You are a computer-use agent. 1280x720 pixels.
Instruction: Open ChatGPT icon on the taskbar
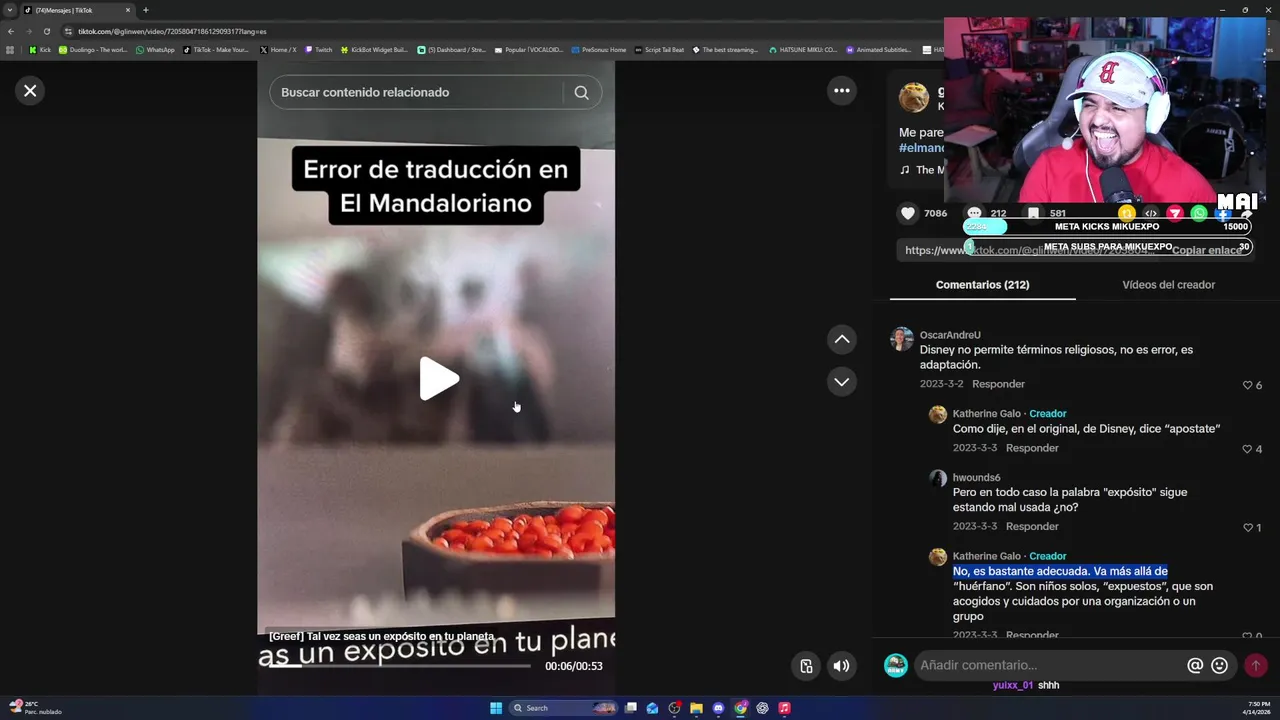click(x=762, y=708)
